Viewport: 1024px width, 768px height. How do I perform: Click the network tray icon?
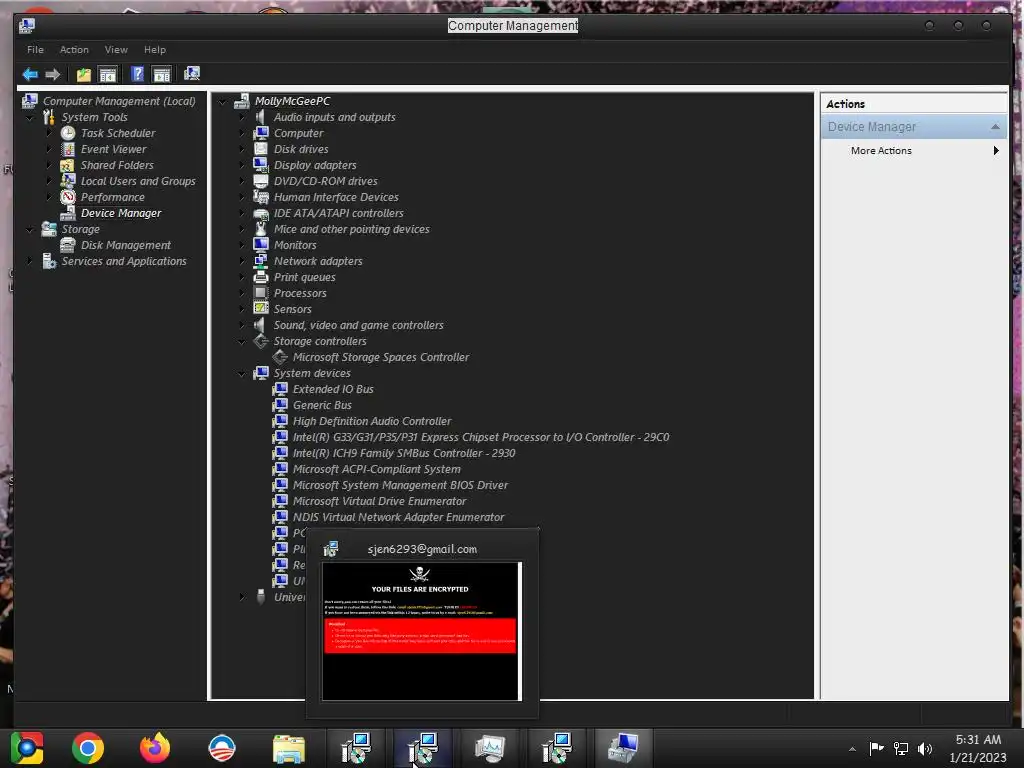(x=901, y=749)
